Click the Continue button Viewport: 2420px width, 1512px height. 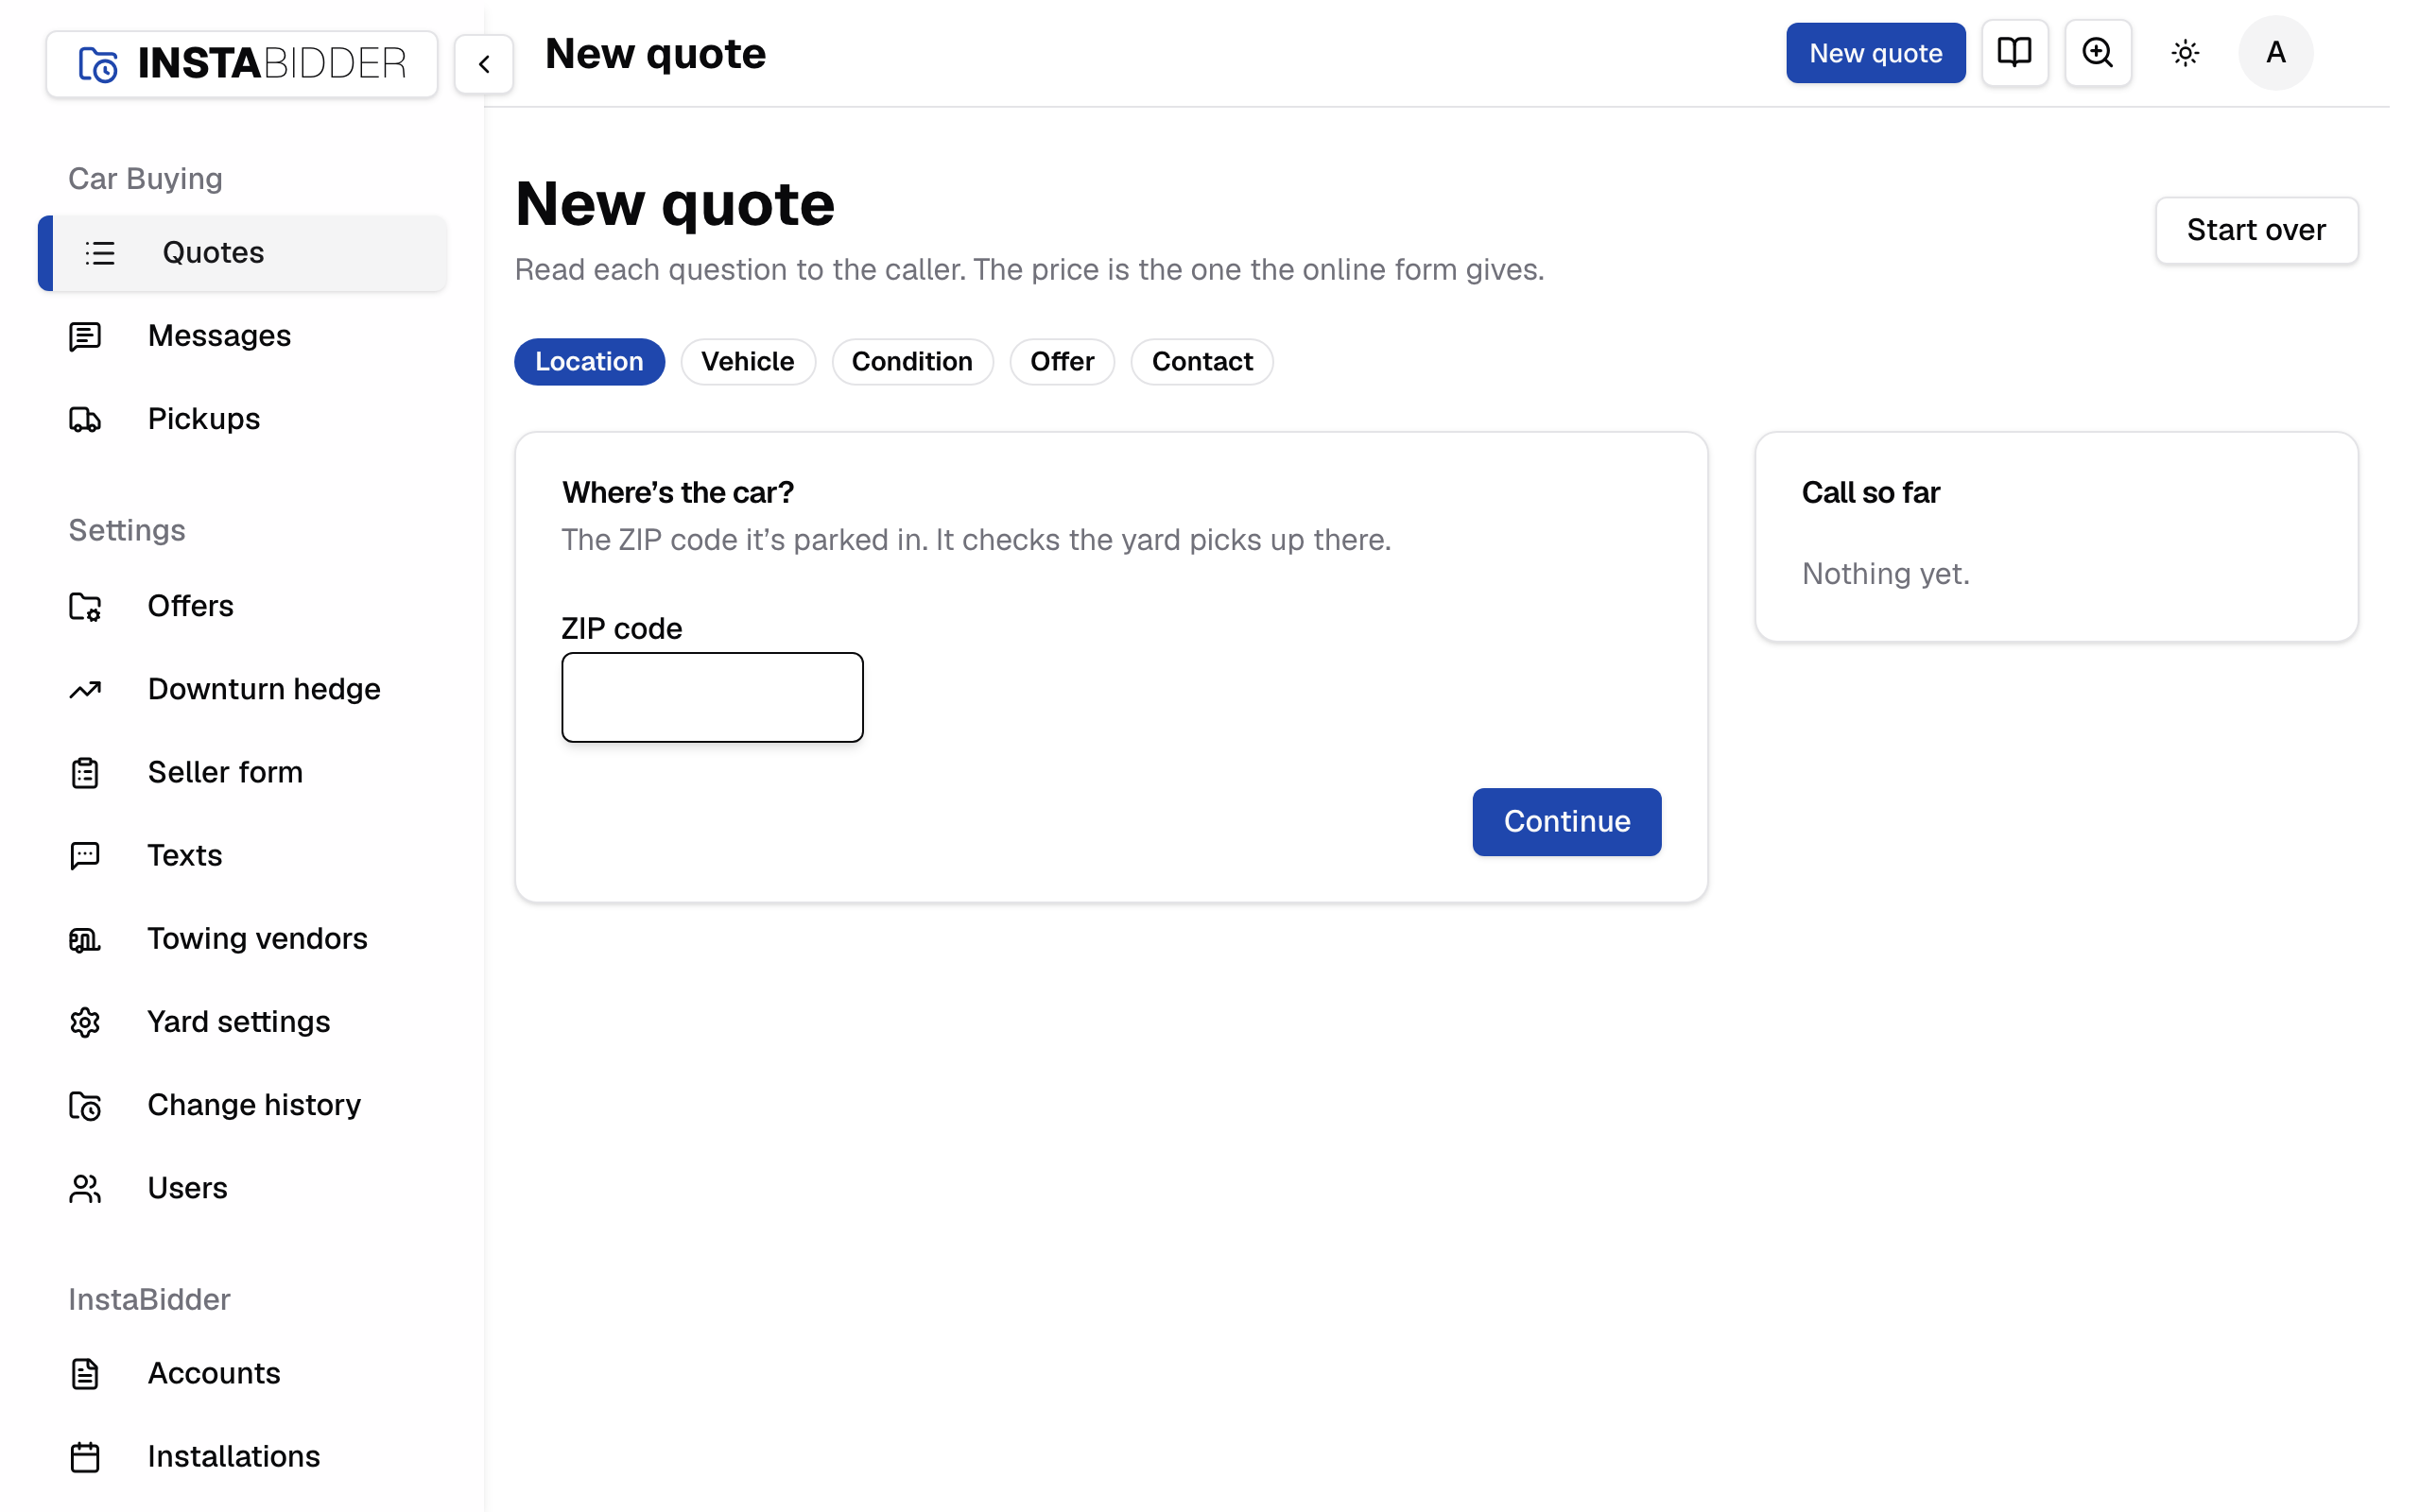1567,822
